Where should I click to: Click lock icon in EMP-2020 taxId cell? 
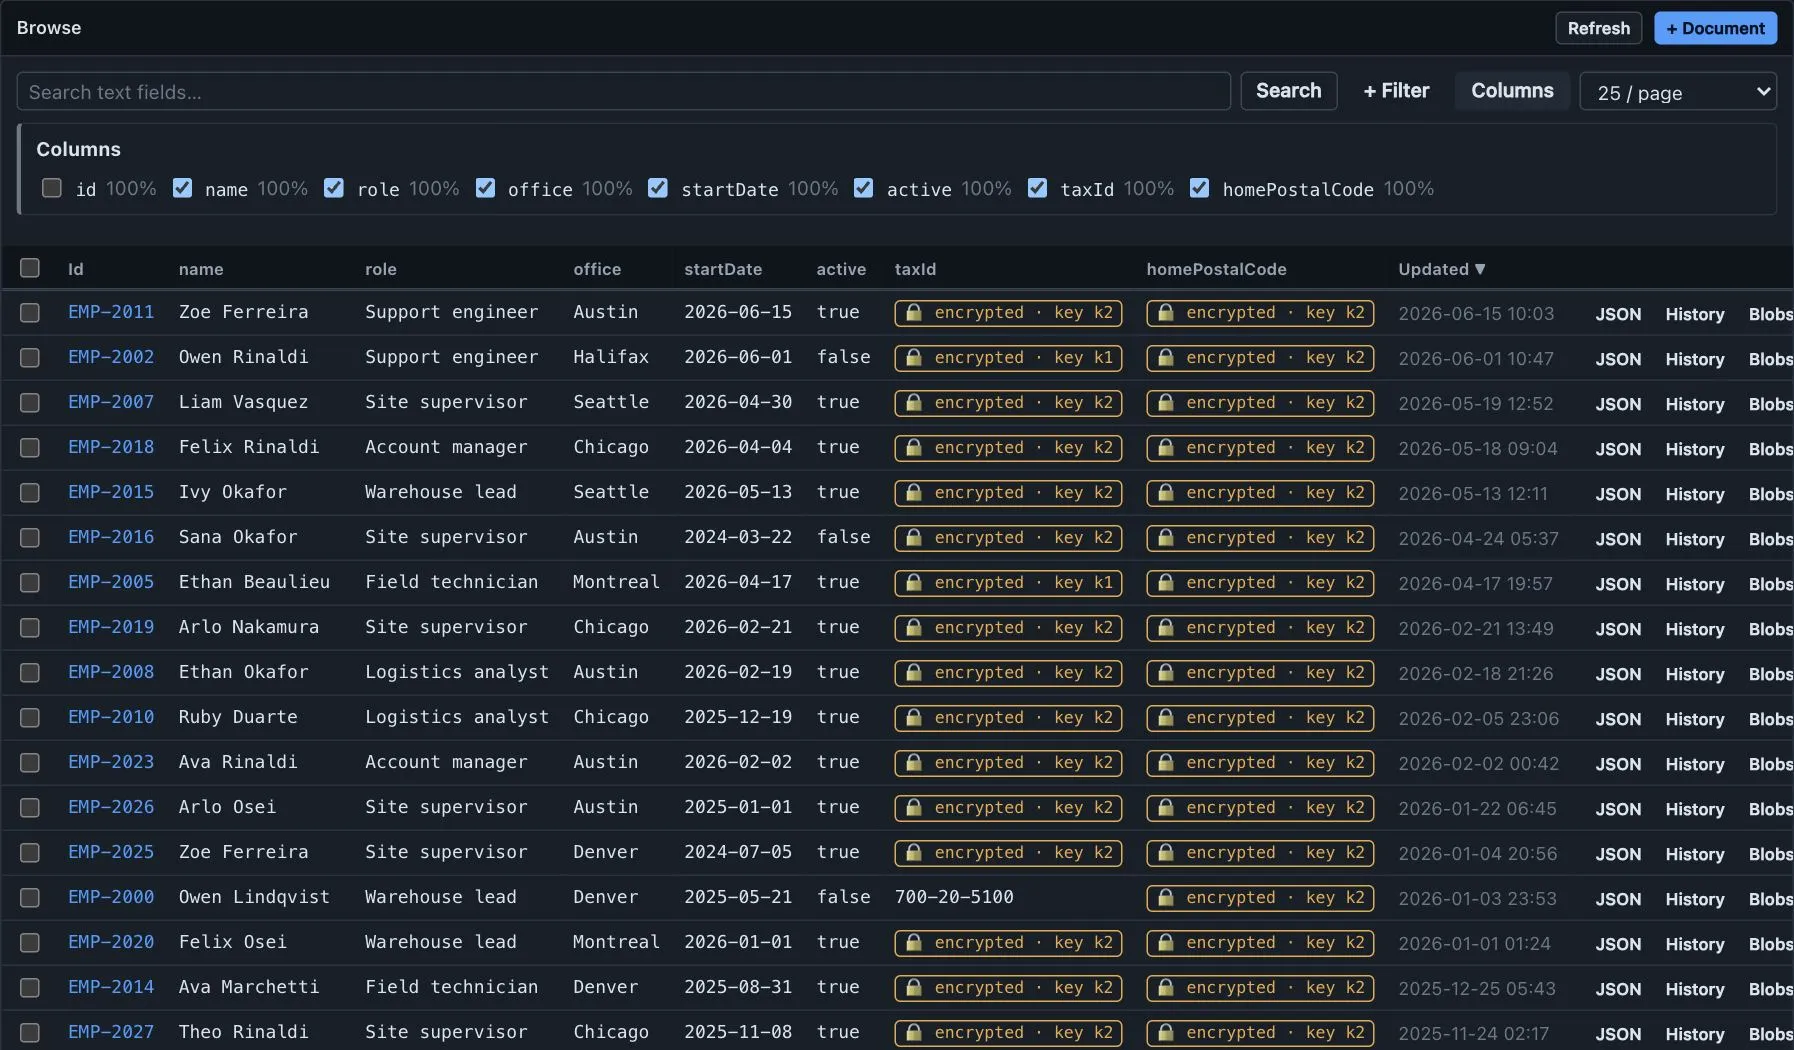point(913,942)
